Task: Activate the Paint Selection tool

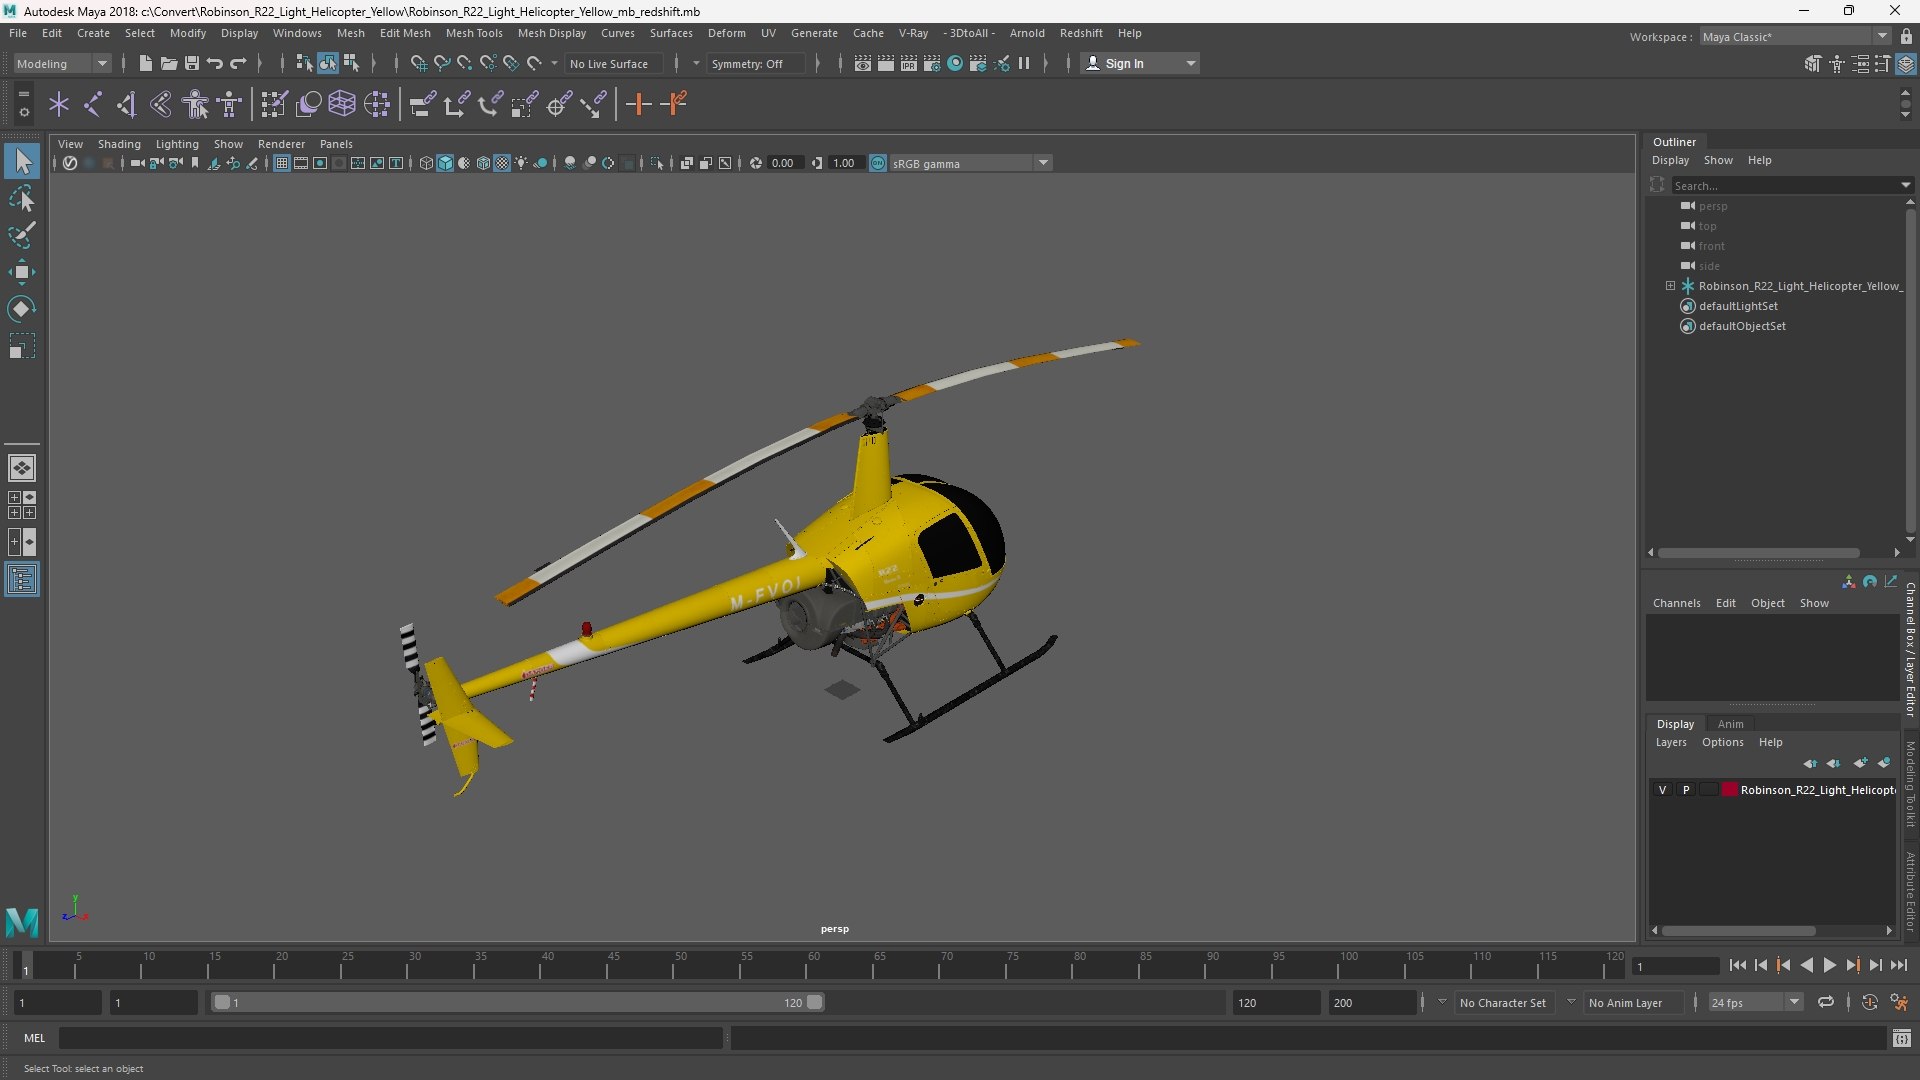Action: click(x=22, y=235)
